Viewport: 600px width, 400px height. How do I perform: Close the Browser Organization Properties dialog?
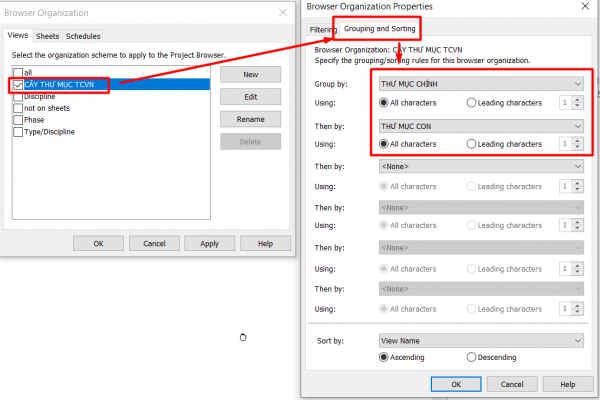(x=585, y=6)
